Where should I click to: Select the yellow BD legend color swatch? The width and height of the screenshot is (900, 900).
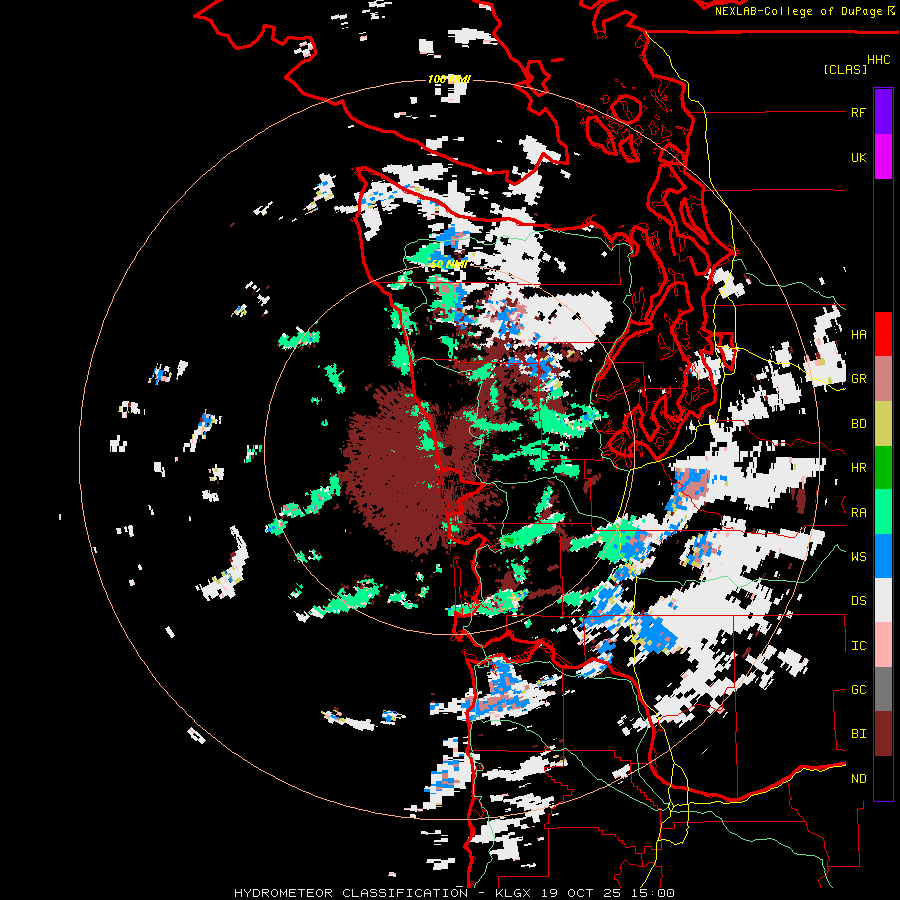pos(883,423)
